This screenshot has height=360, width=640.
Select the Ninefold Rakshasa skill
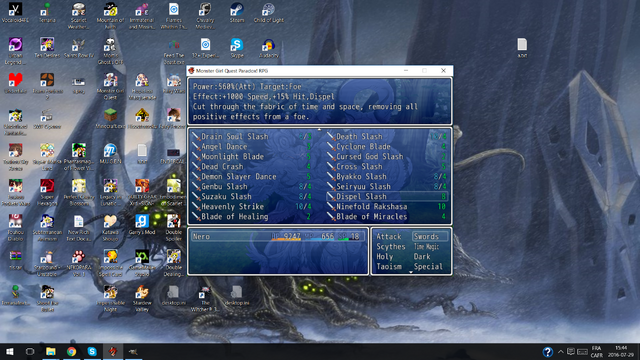[x=387, y=207]
